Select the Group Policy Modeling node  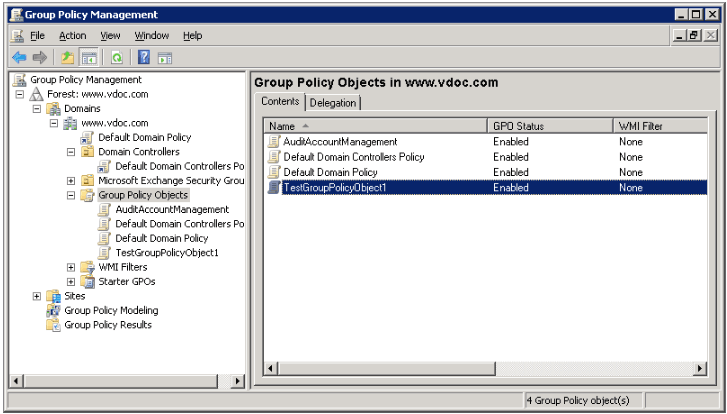click(x=111, y=310)
